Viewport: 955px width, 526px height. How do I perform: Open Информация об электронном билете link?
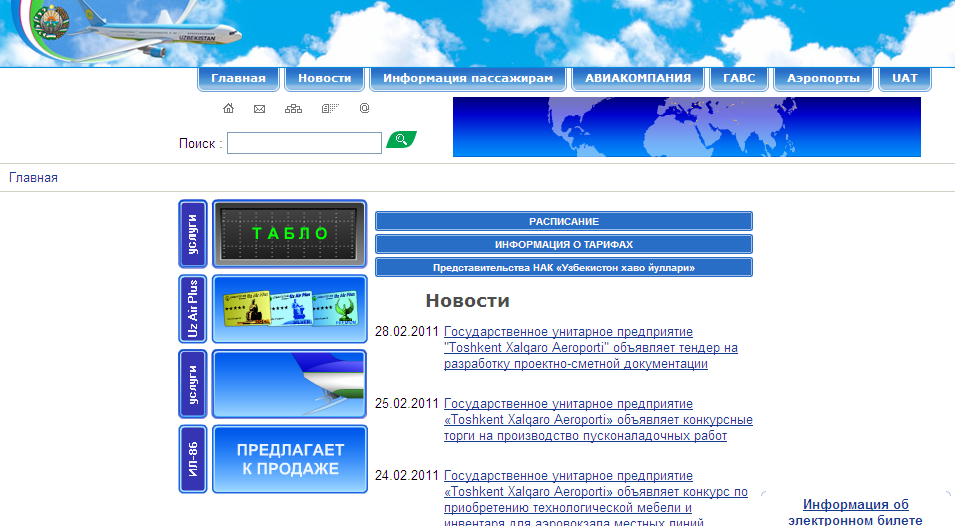pos(855,512)
